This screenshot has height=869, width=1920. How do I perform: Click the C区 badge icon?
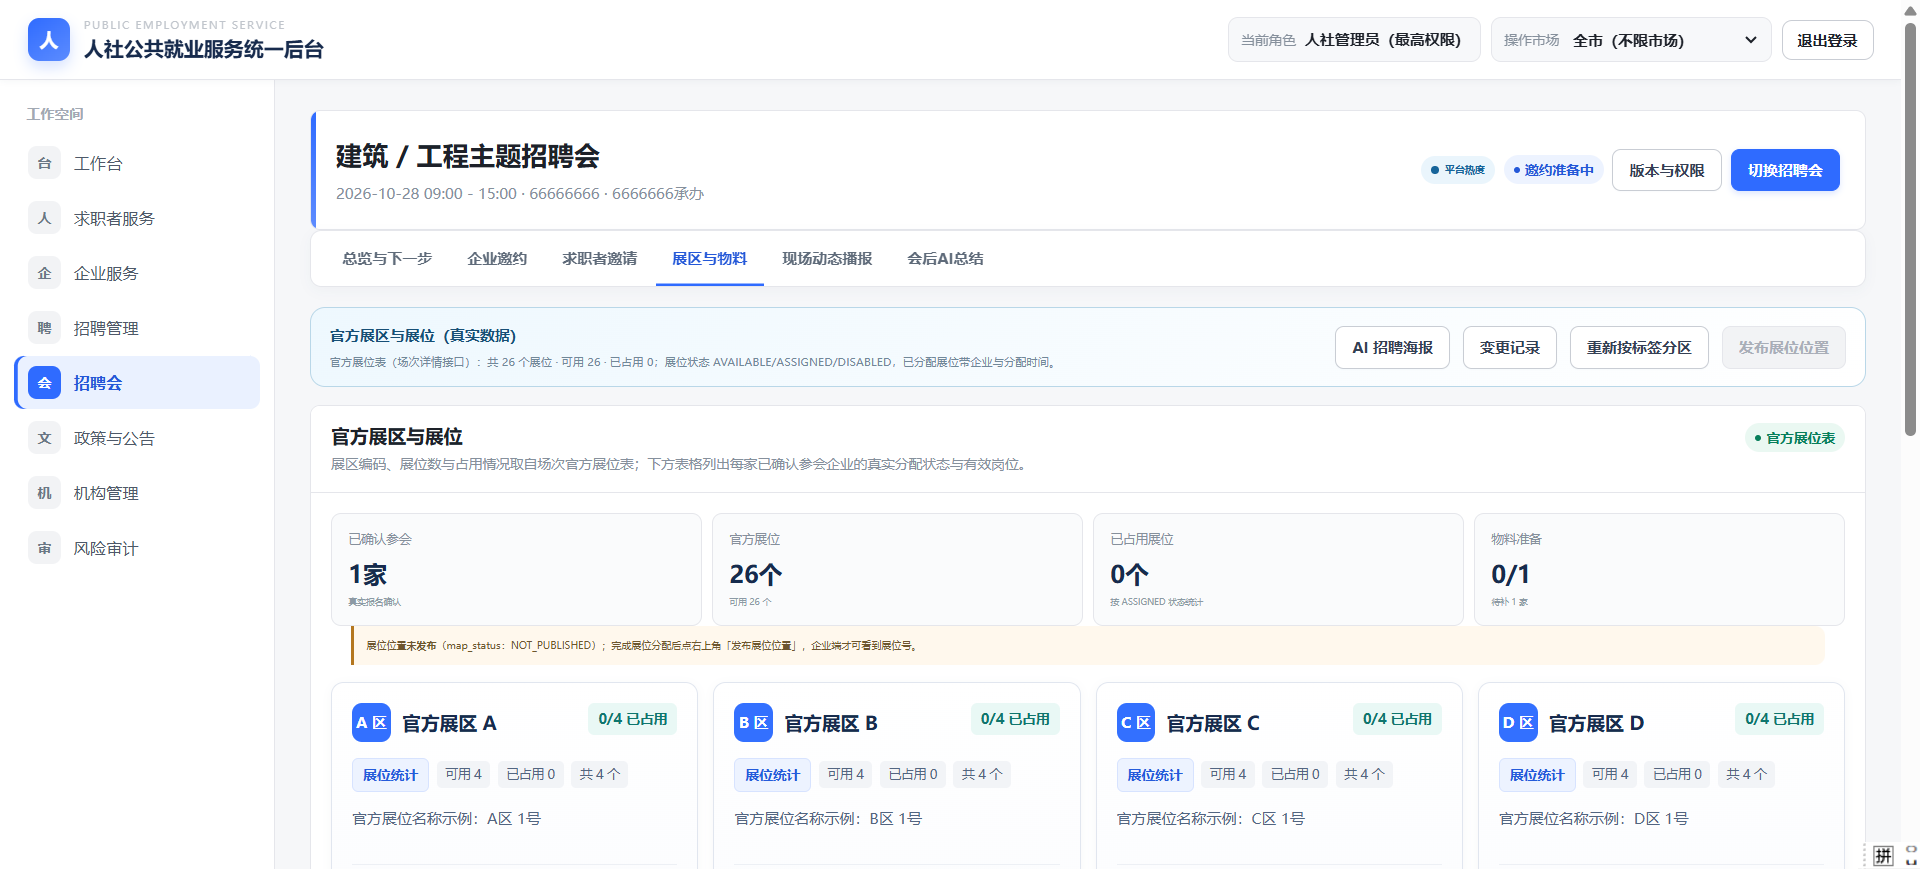point(1136,723)
